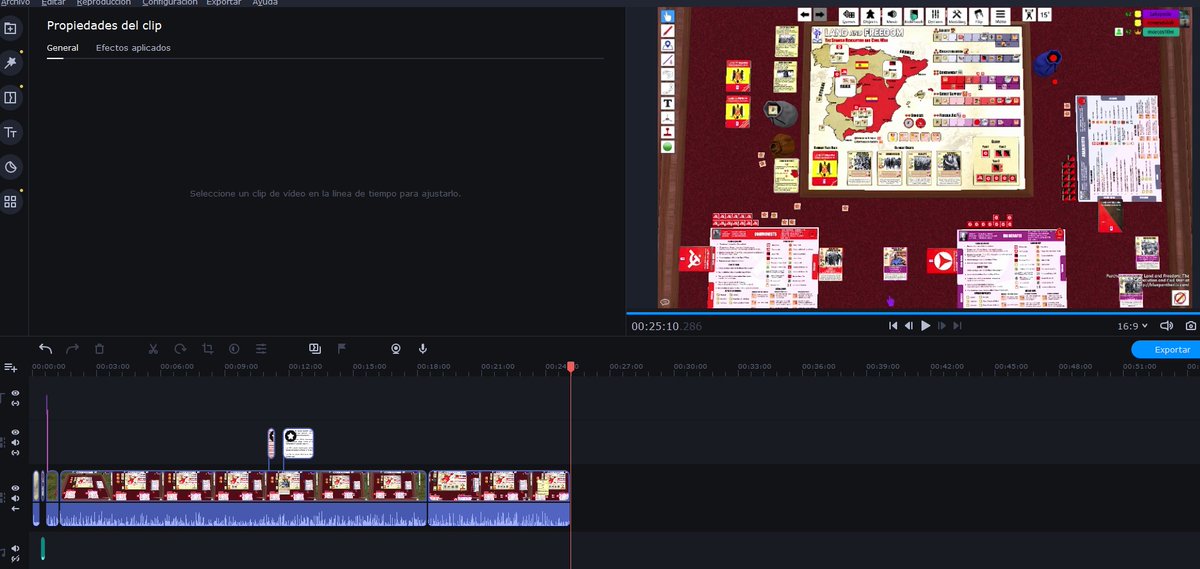Open the Ayuda menu
The image size is (1200, 569).
click(265, 3)
